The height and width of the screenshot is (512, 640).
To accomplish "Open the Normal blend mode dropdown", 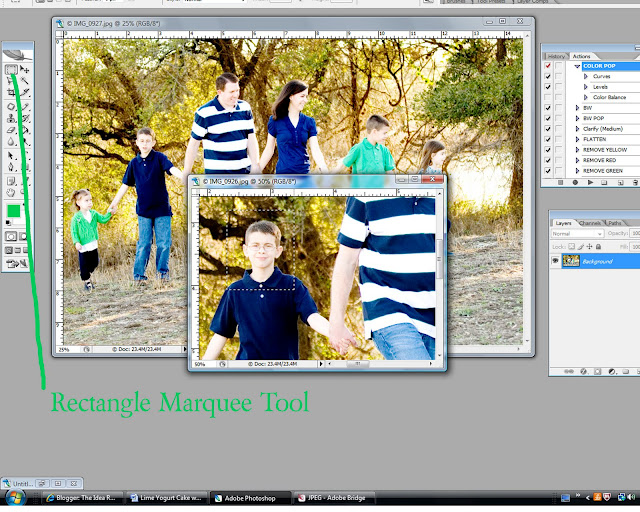I will (577, 234).
